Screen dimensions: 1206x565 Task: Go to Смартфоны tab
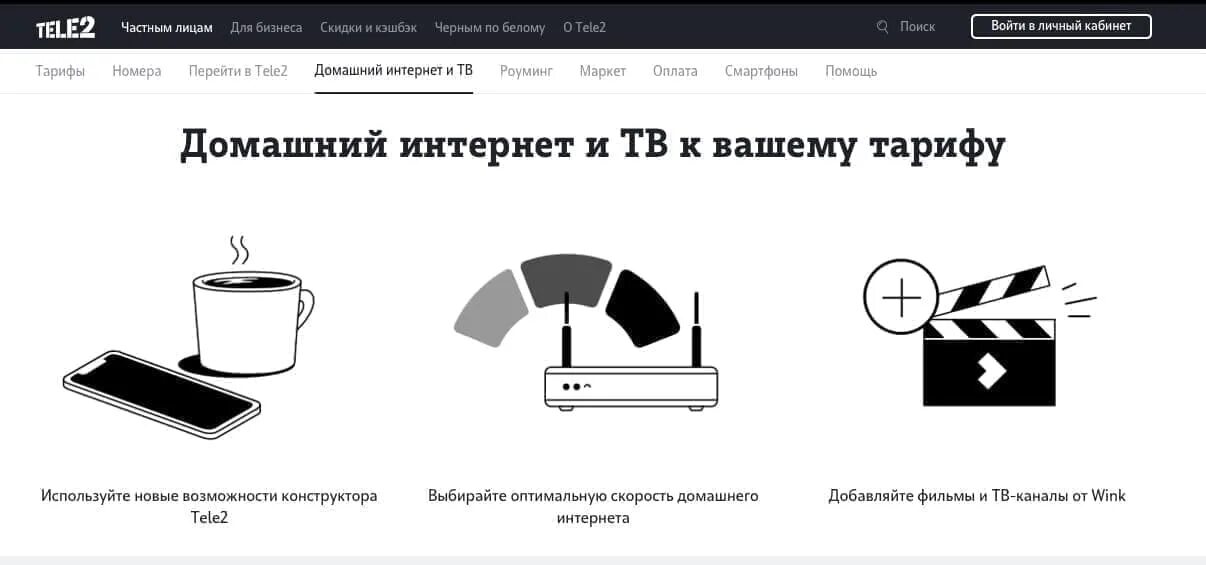tap(762, 71)
